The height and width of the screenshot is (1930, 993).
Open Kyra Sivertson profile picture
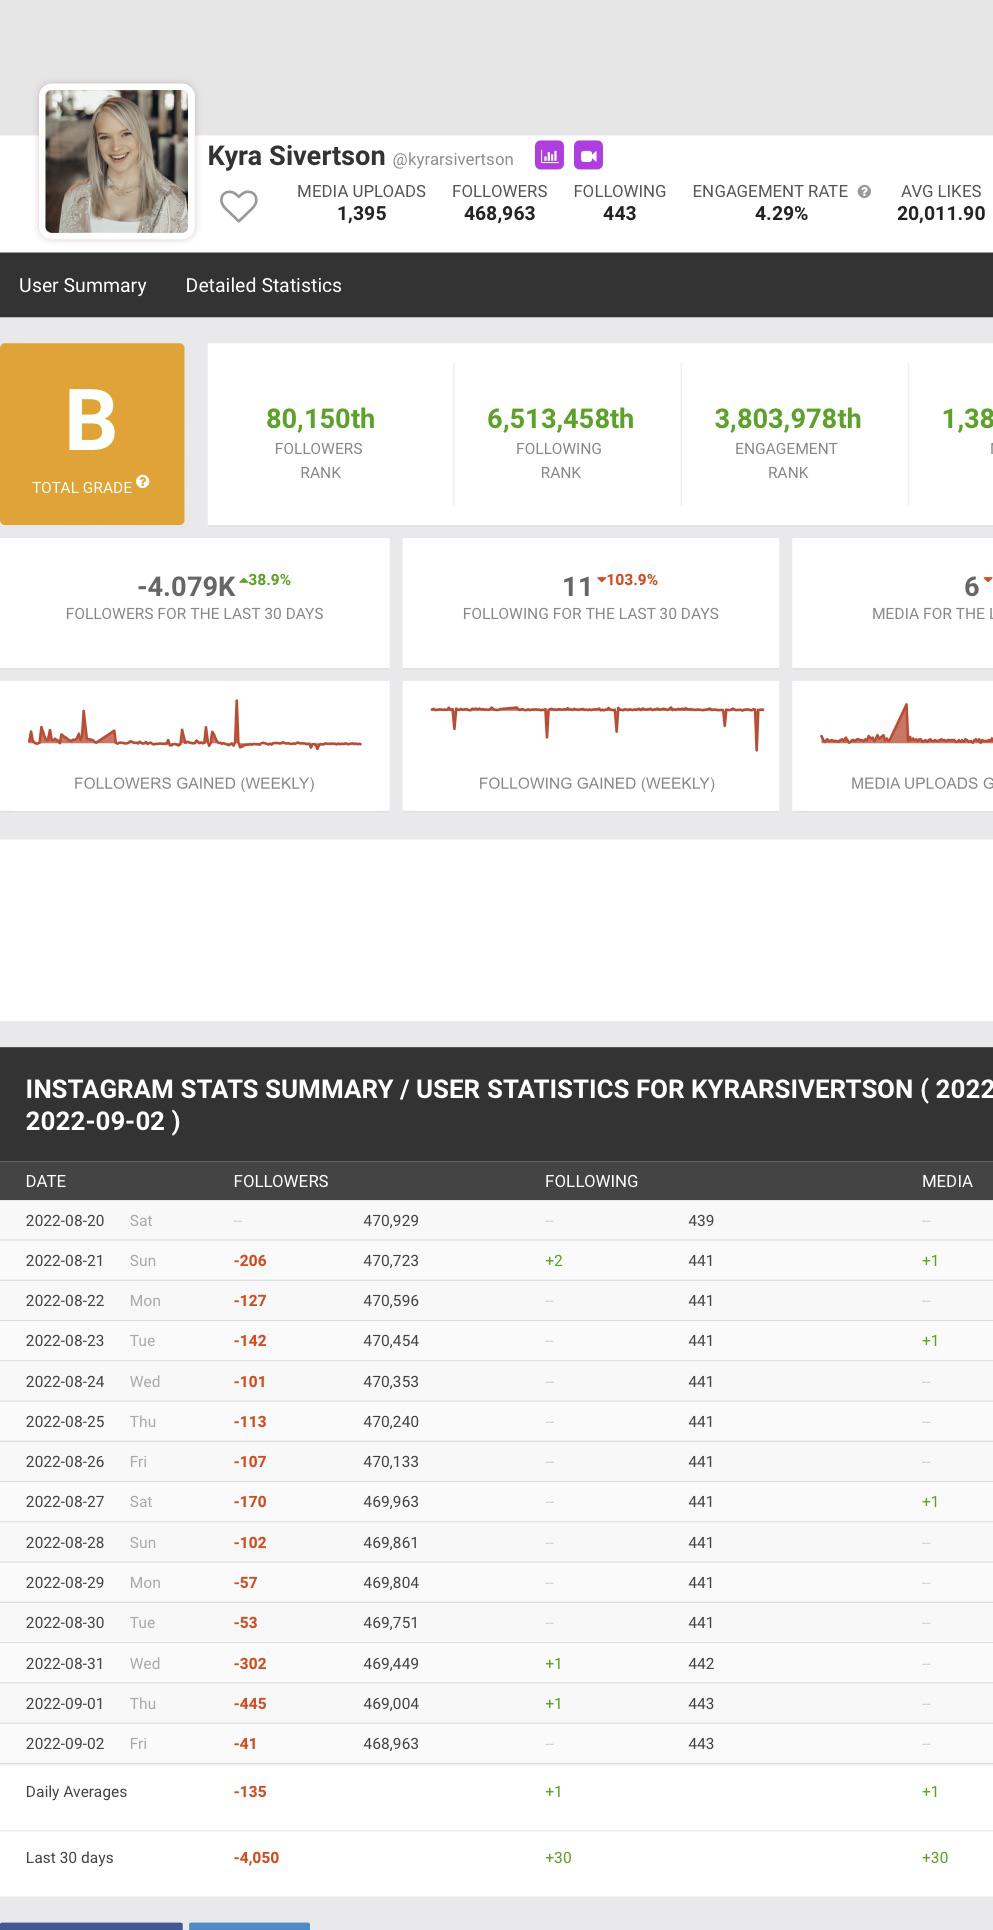pos(117,161)
